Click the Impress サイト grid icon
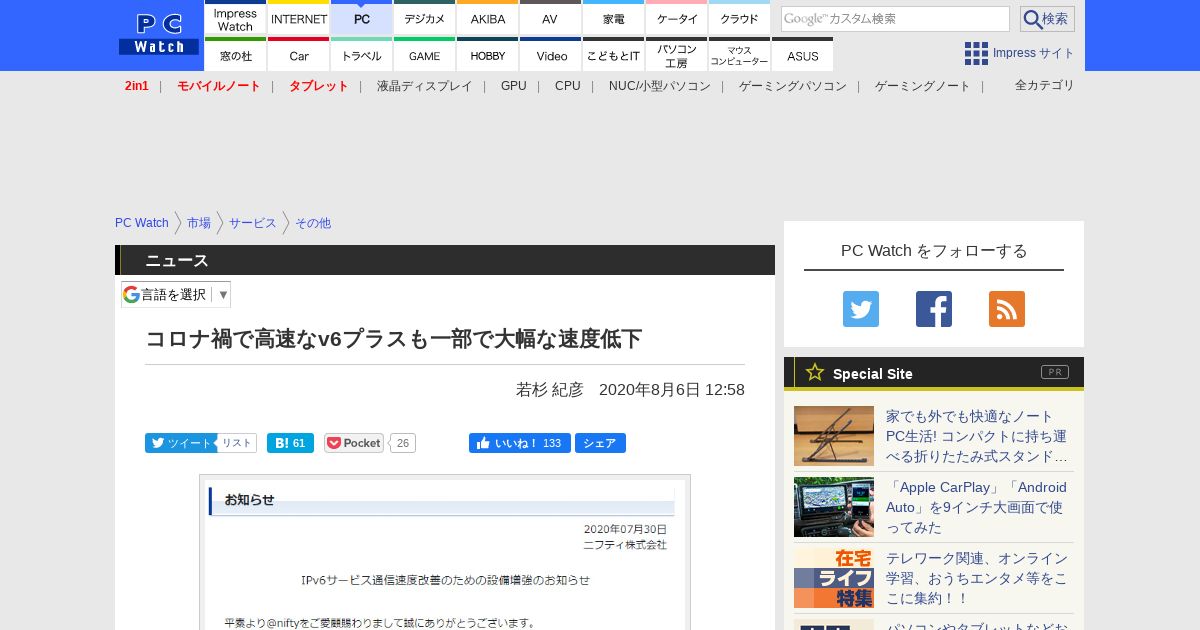Screen dimensions: 1200x630 pyautogui.click(x=976, y=53)
